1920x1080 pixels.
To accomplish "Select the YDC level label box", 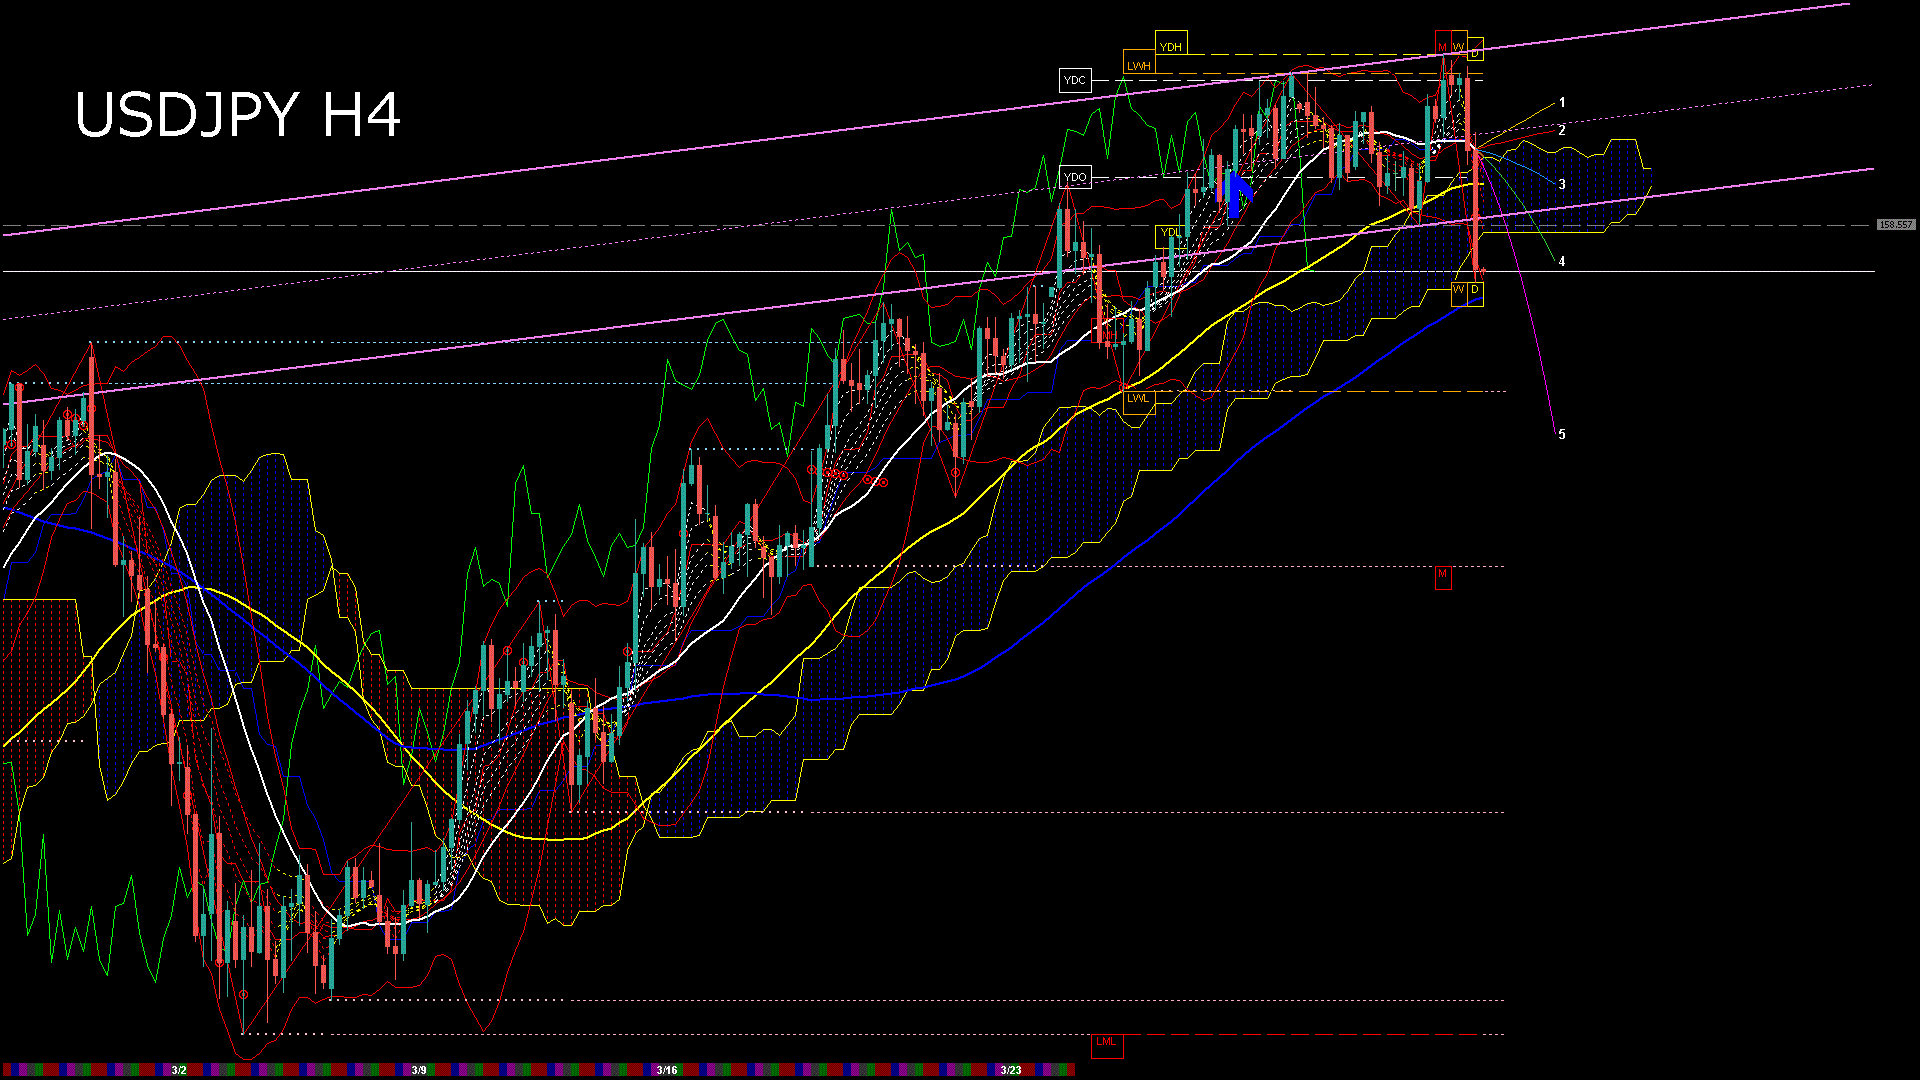I will click(1075, 81).
